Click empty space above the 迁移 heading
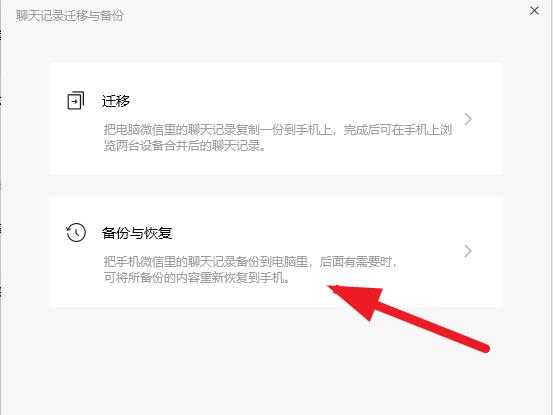The height and width of the screenshot is (415, 553). 276,78
